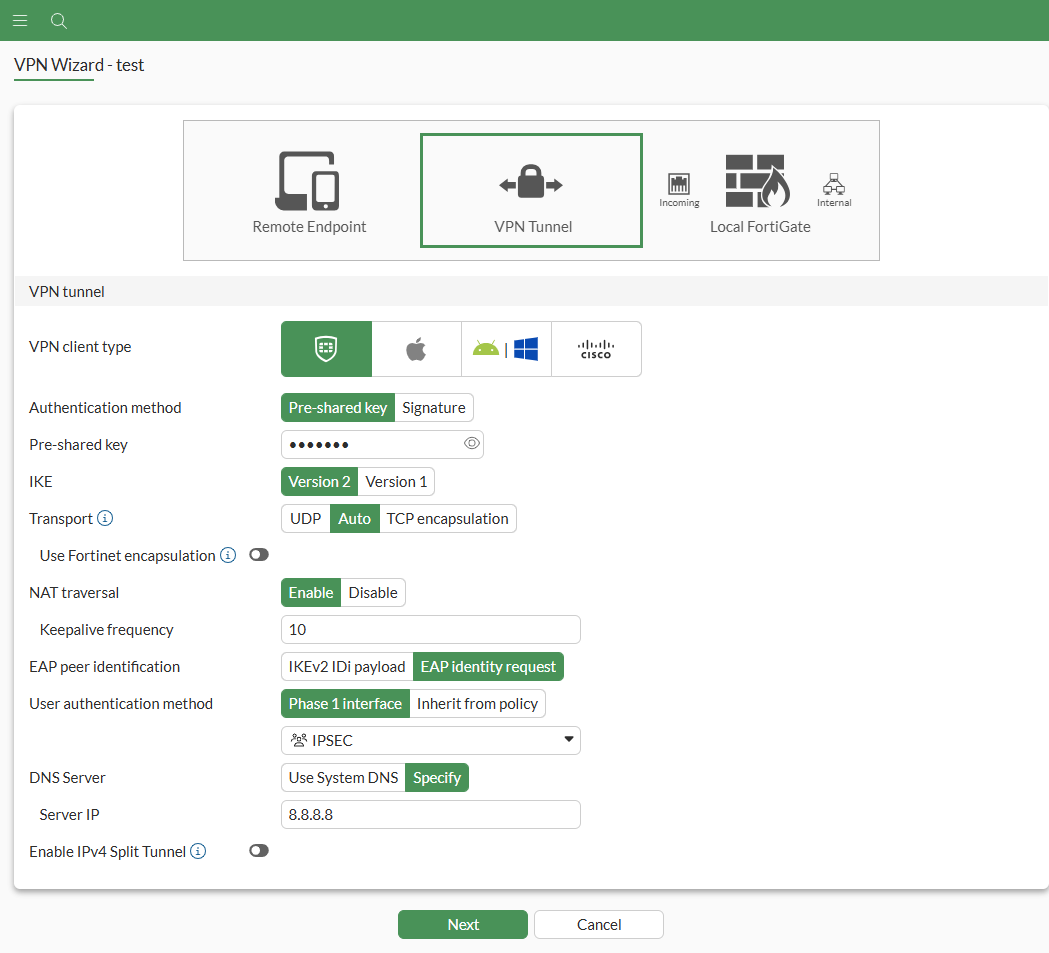
Task: Click the Remote Endpoint diagram icon
Action: [x=309, y=180]
